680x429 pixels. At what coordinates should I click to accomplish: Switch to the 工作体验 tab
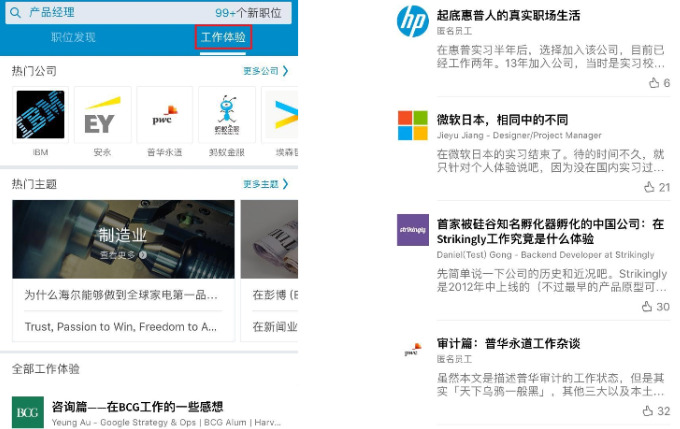tap(223, 37)
